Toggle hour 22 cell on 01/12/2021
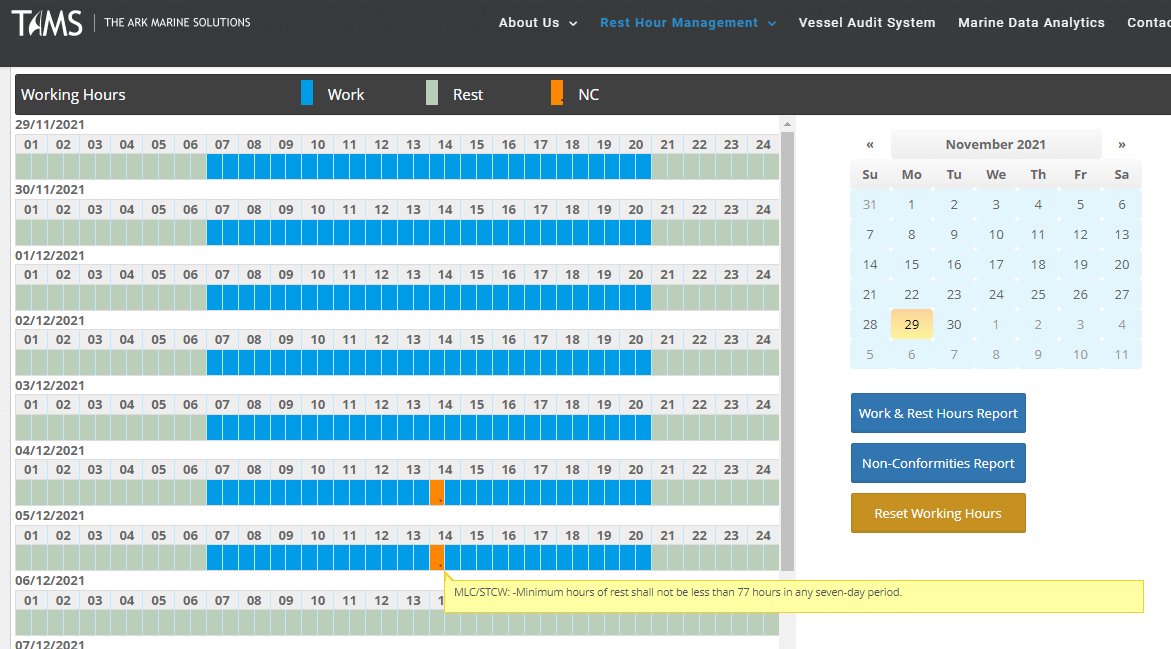The width and height of the screenshot is (1171, 649). point(699,297)
